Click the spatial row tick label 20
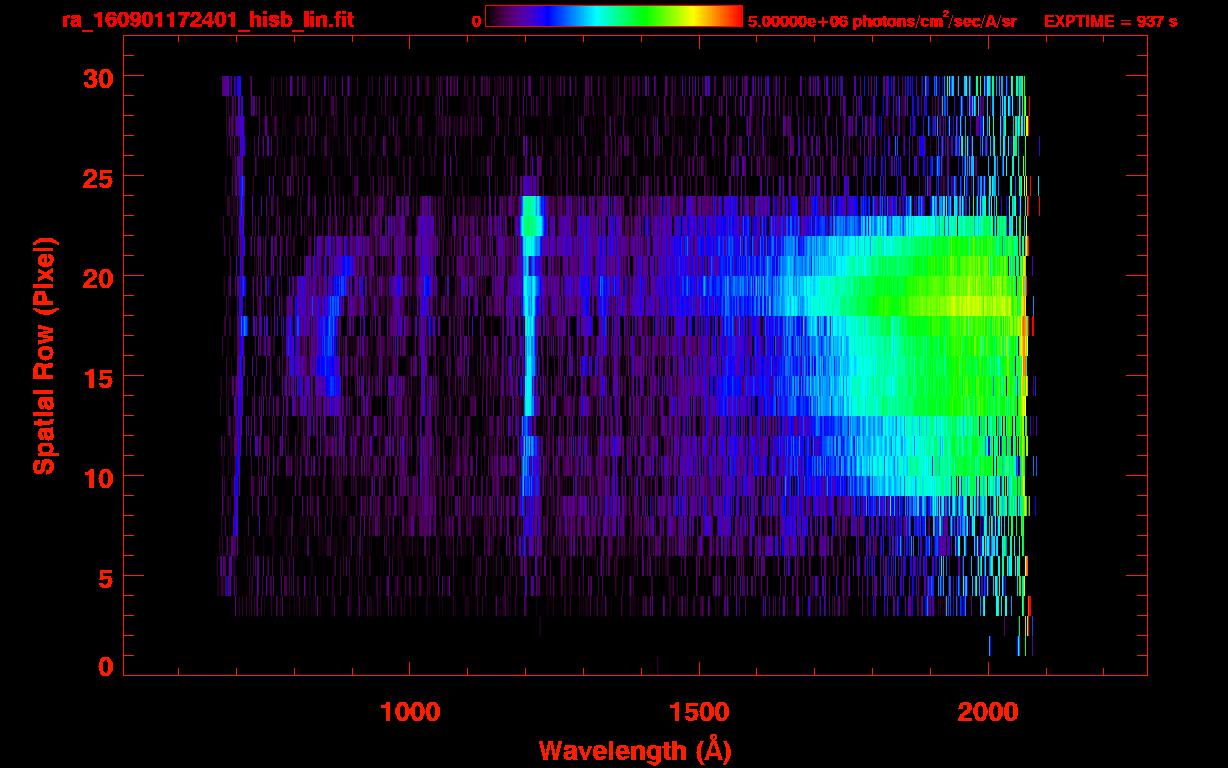This screenshot has width=1228, height=768. 98,277
